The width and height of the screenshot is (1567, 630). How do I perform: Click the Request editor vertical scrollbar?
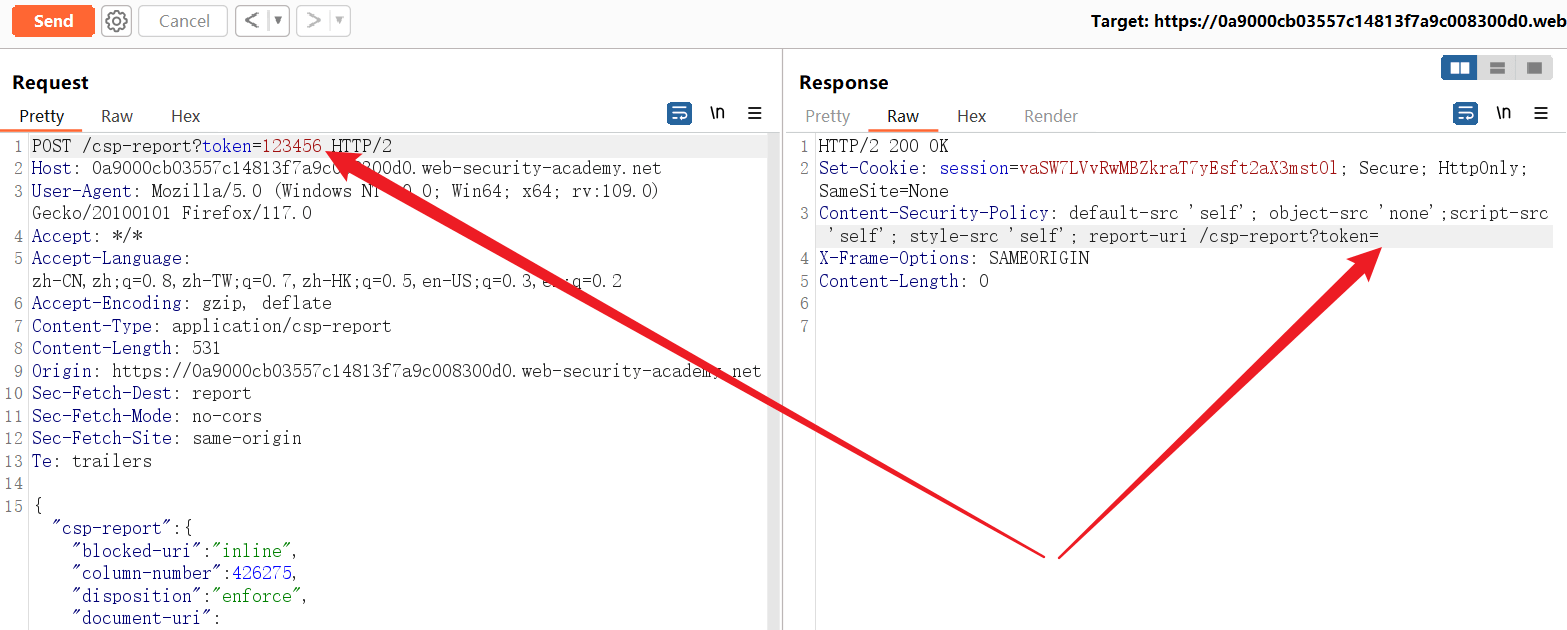click(772, 380)
